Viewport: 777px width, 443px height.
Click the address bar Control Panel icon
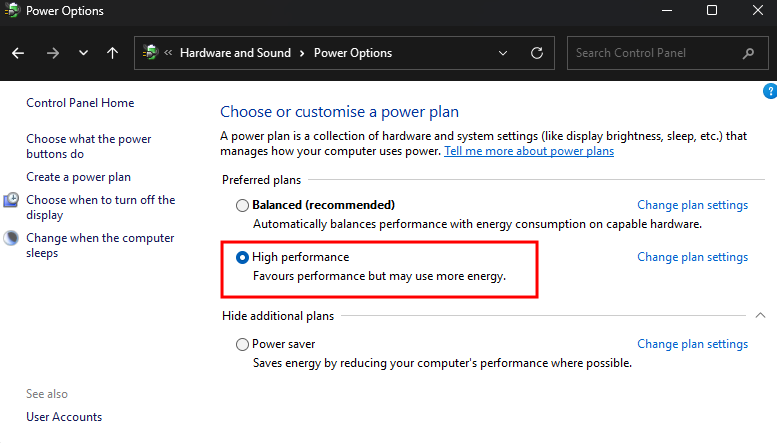151,53
